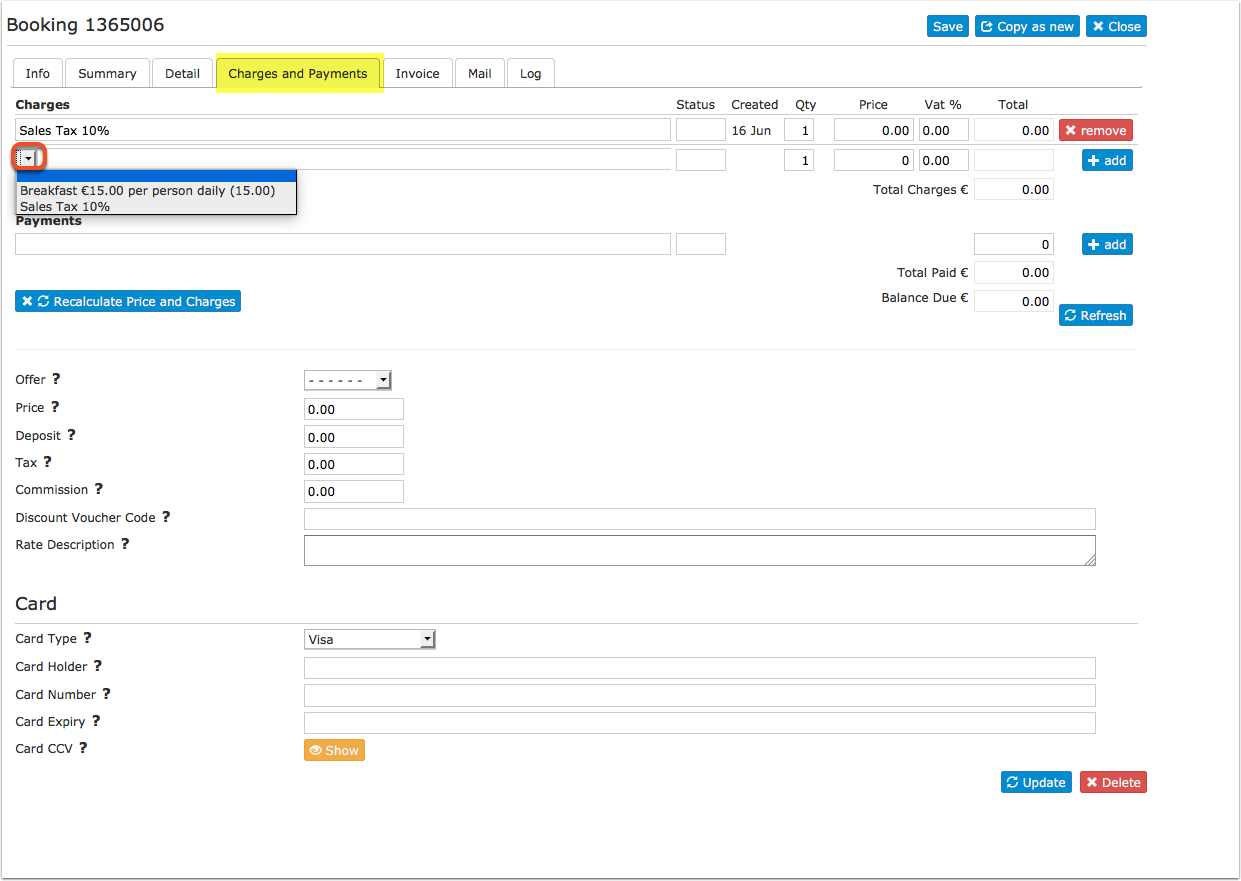Click Card Expiry input field
The image size is (1241, 881).
(700, 723)
